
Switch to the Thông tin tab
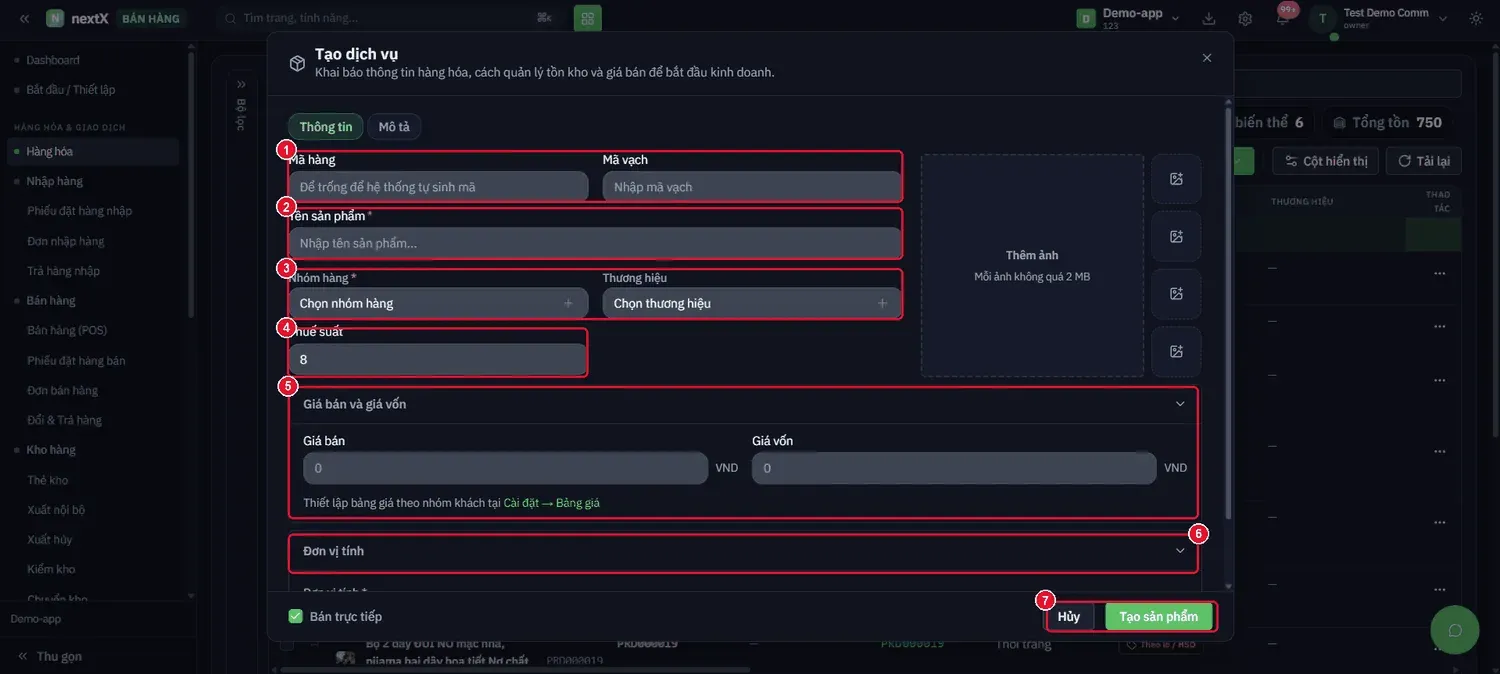pos(326,127)
